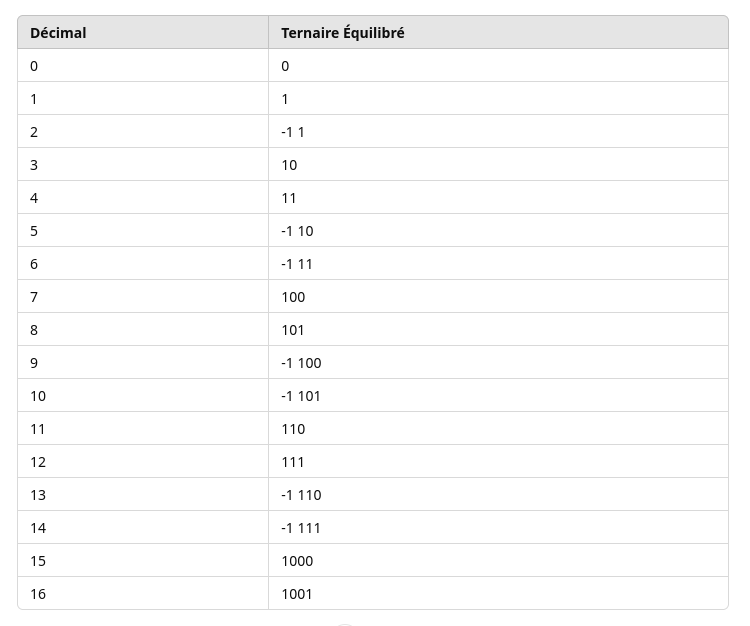Click the Décimal column header

143,33
